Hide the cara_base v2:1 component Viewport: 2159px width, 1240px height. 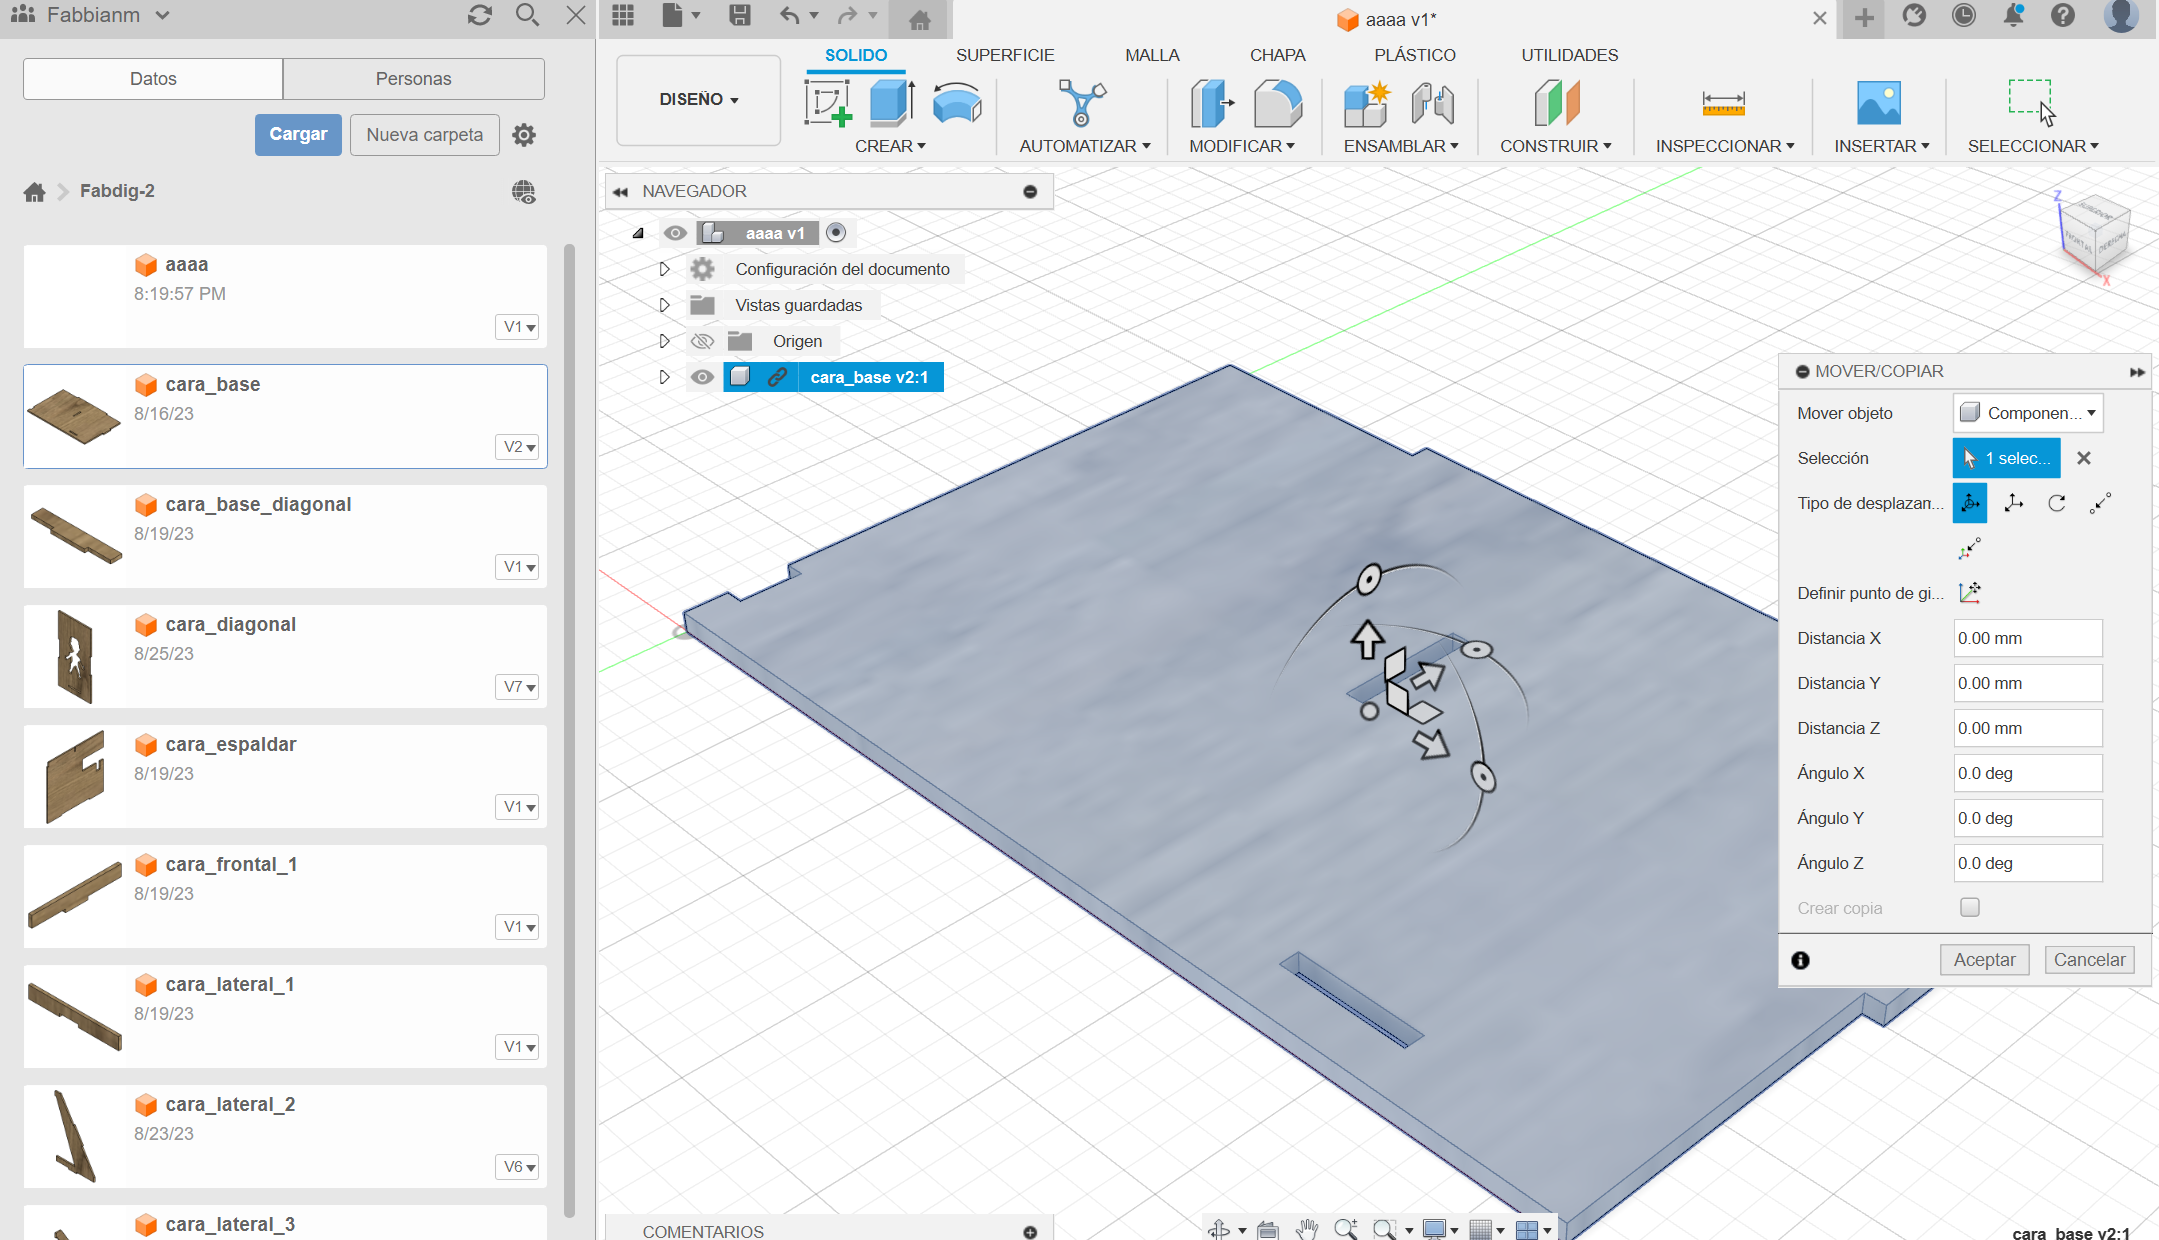[x=702, y=377]
